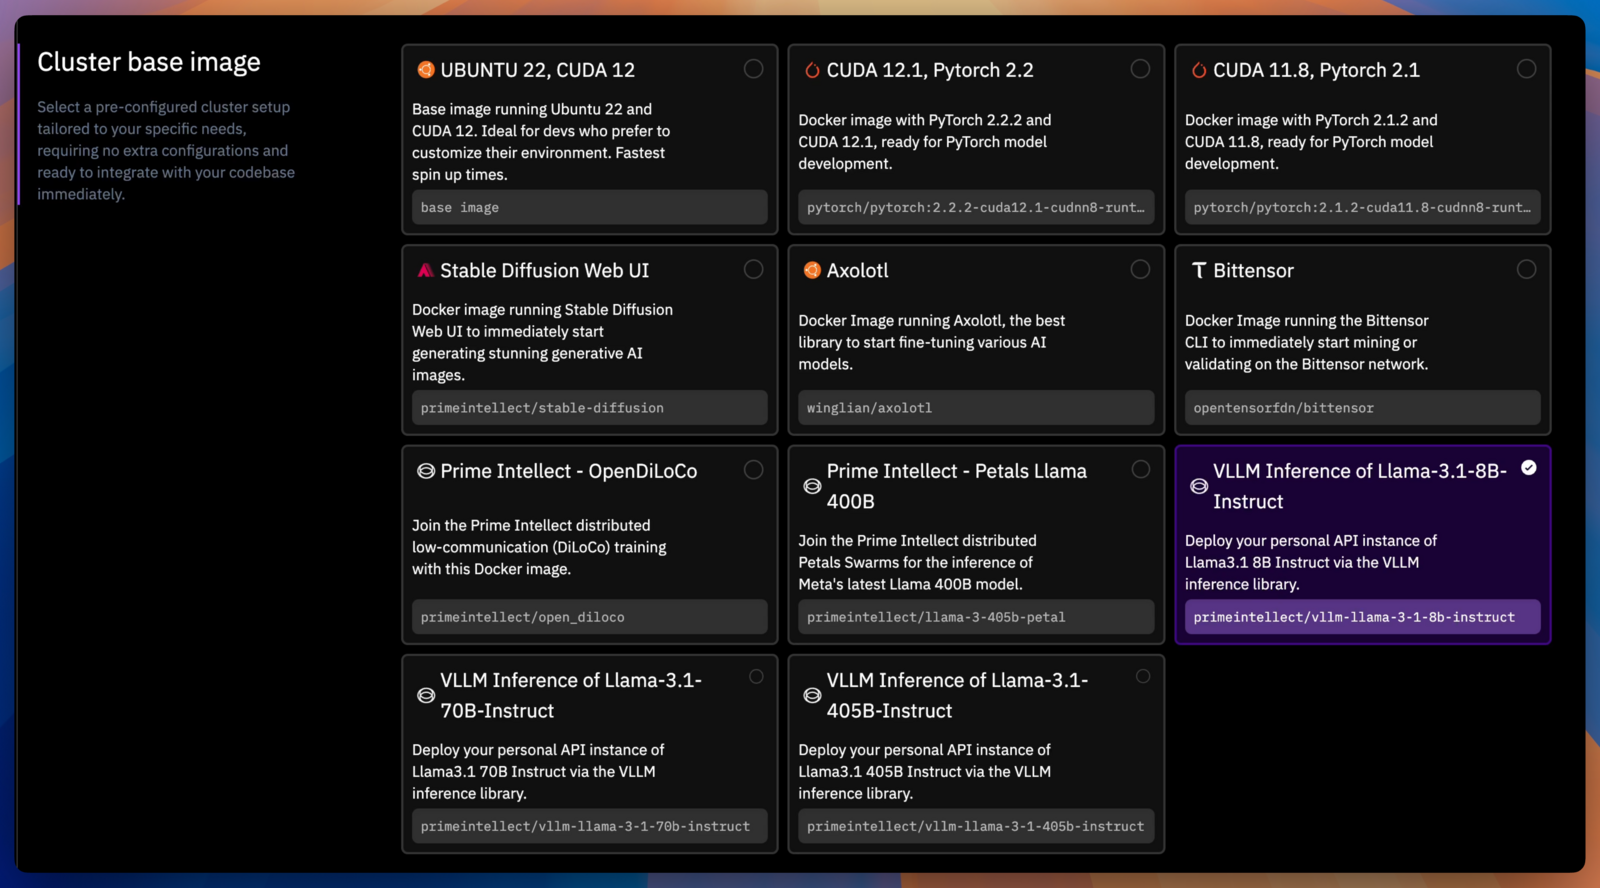Click the Llama3.1 405B Instruct description text
This screenshot has height=888, width=1600.
[x=924, y=771]
